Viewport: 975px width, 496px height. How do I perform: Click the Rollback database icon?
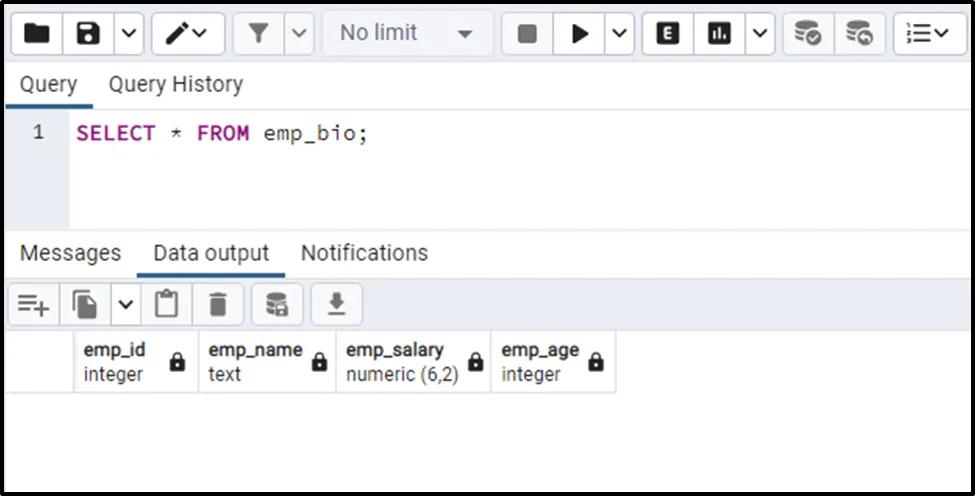pos(858,34)
